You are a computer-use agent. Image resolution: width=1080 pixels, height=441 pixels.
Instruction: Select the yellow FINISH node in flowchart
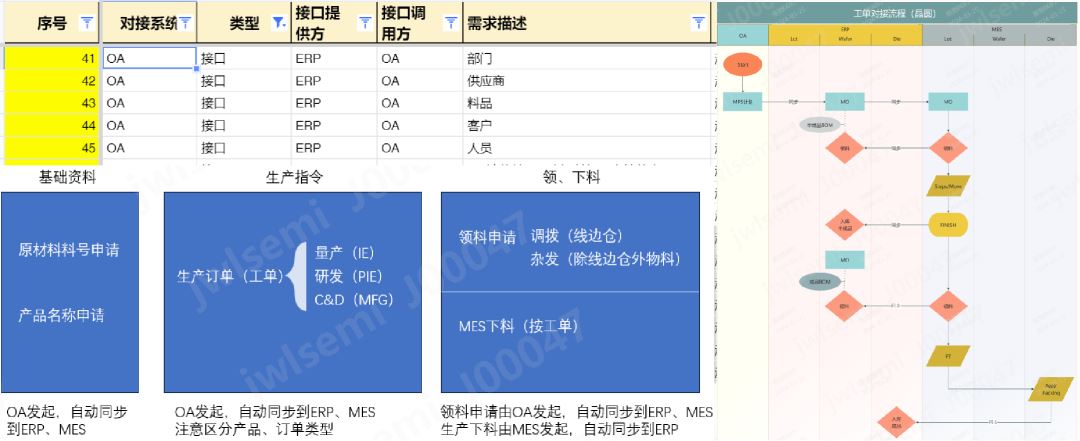pos(947,224)
